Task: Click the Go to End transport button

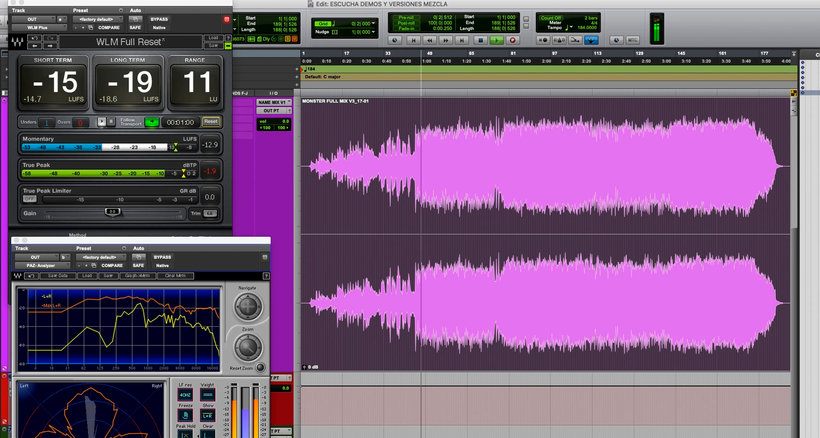Action: tap(462, 40)
